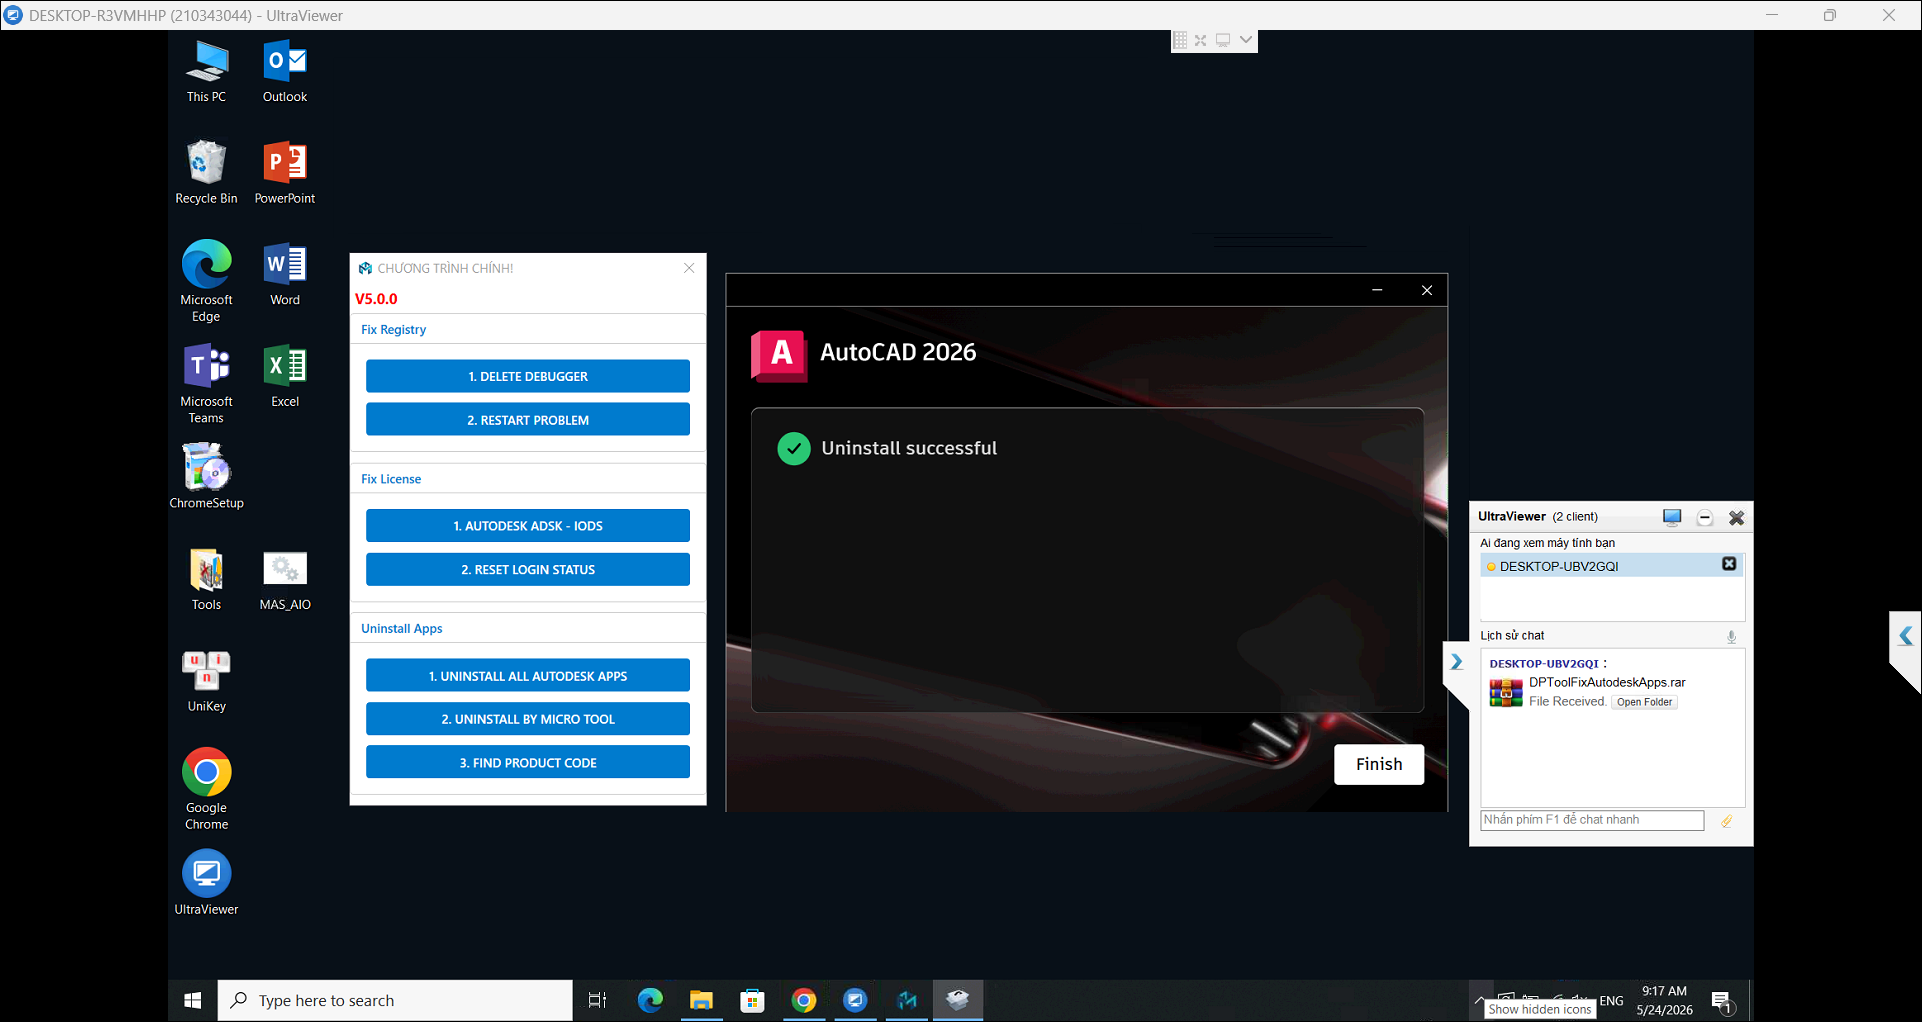Click the ENG language indicator
Viewport: 1922px width, 1022px height.
coord(1611,1000)
